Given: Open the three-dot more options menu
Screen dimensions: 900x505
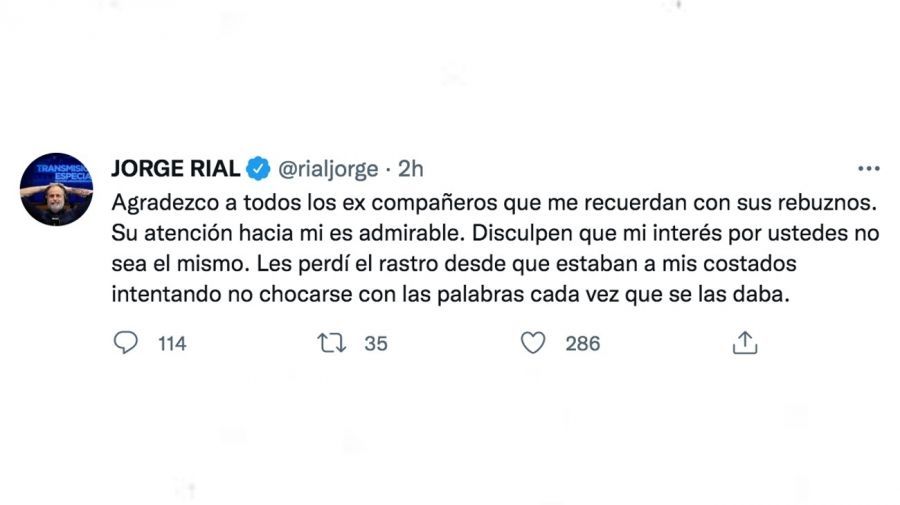Looking at the screenshot, I should click(868, 168).
